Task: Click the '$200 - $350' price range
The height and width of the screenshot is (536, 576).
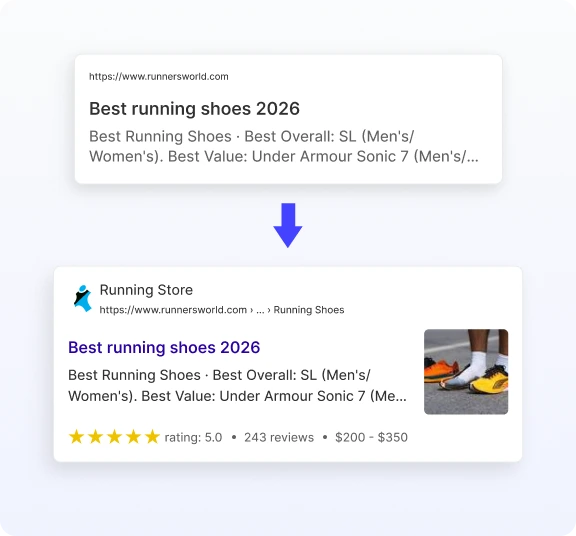Action: click(371, 438)
